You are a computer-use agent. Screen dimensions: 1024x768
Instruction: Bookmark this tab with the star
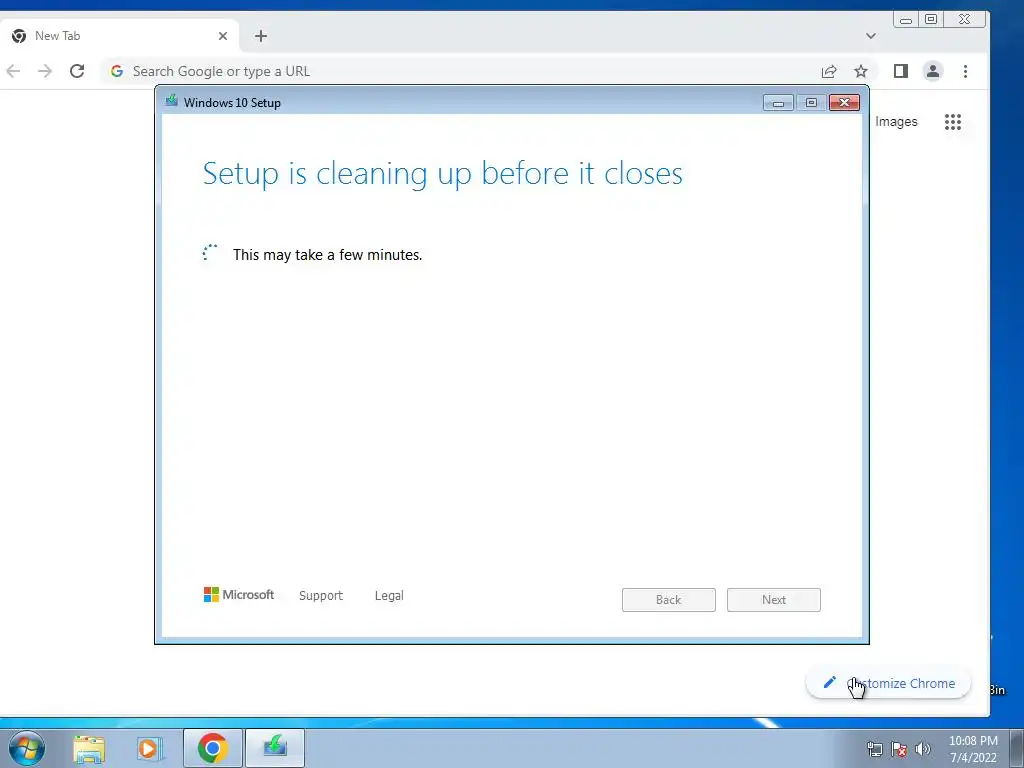coord(861,71)
